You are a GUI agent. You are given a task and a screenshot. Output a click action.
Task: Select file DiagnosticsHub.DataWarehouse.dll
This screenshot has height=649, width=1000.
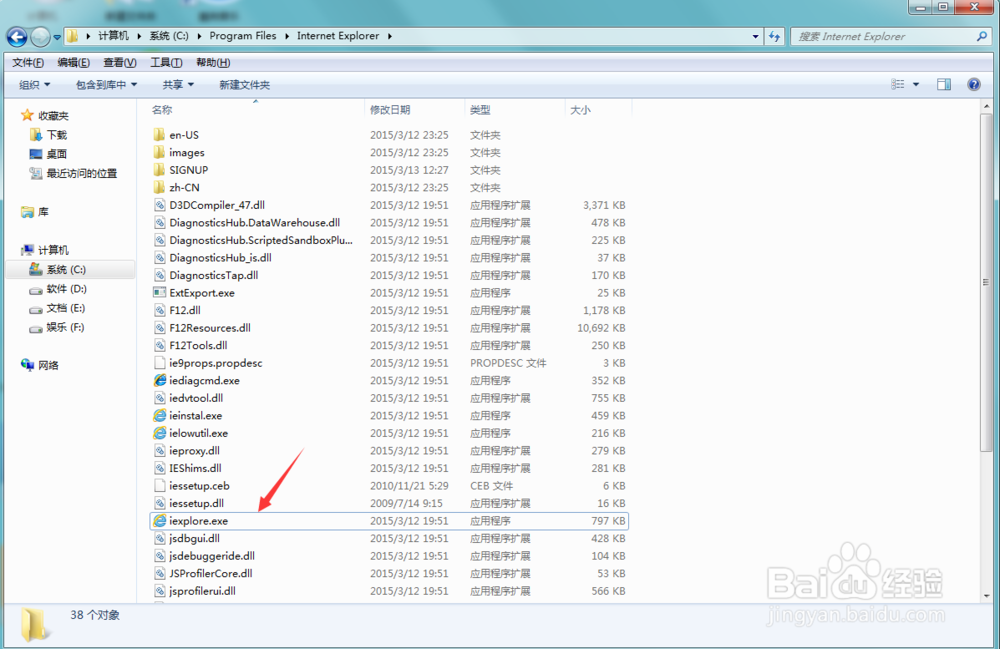point(254,222)
